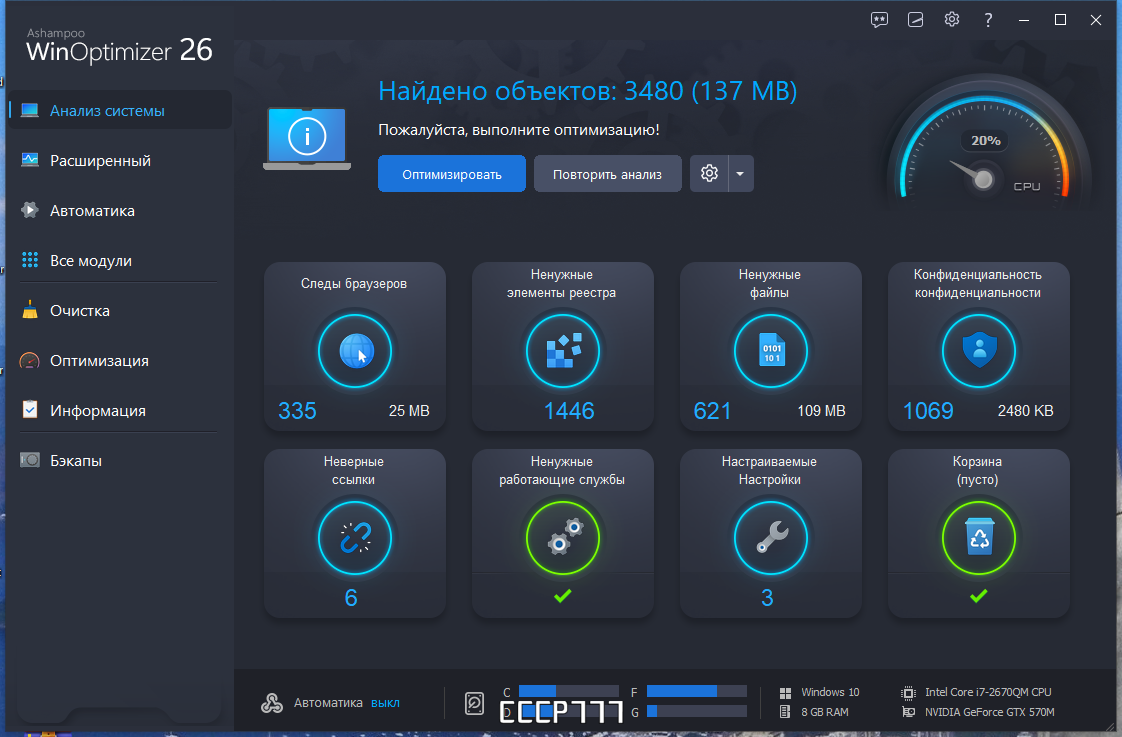Open Расширенный section in sidebar

point(120,160)
